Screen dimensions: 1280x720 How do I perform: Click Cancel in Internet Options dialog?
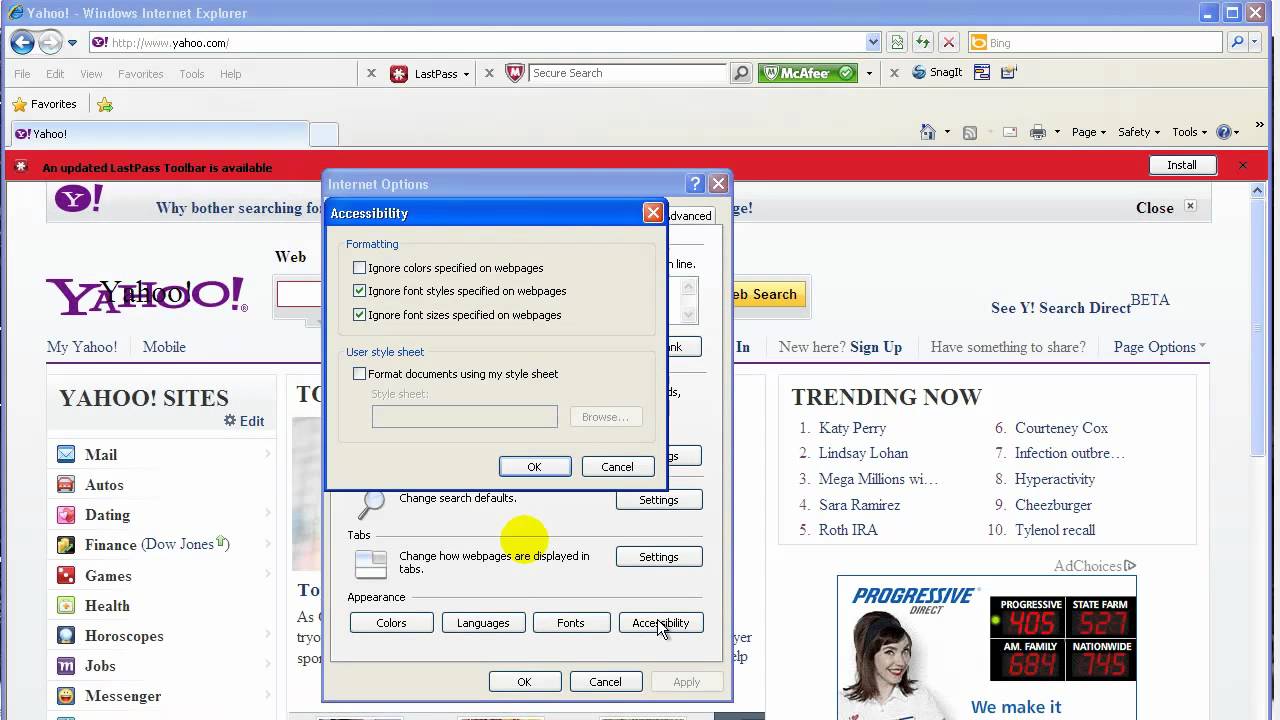point(605,682)
